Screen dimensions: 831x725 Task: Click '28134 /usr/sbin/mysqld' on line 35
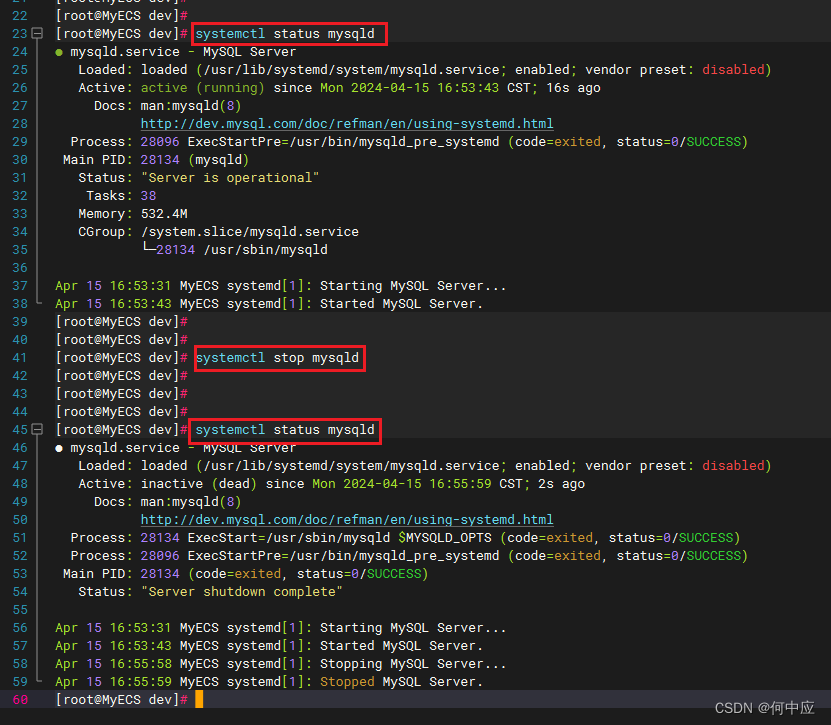(242, 250)
